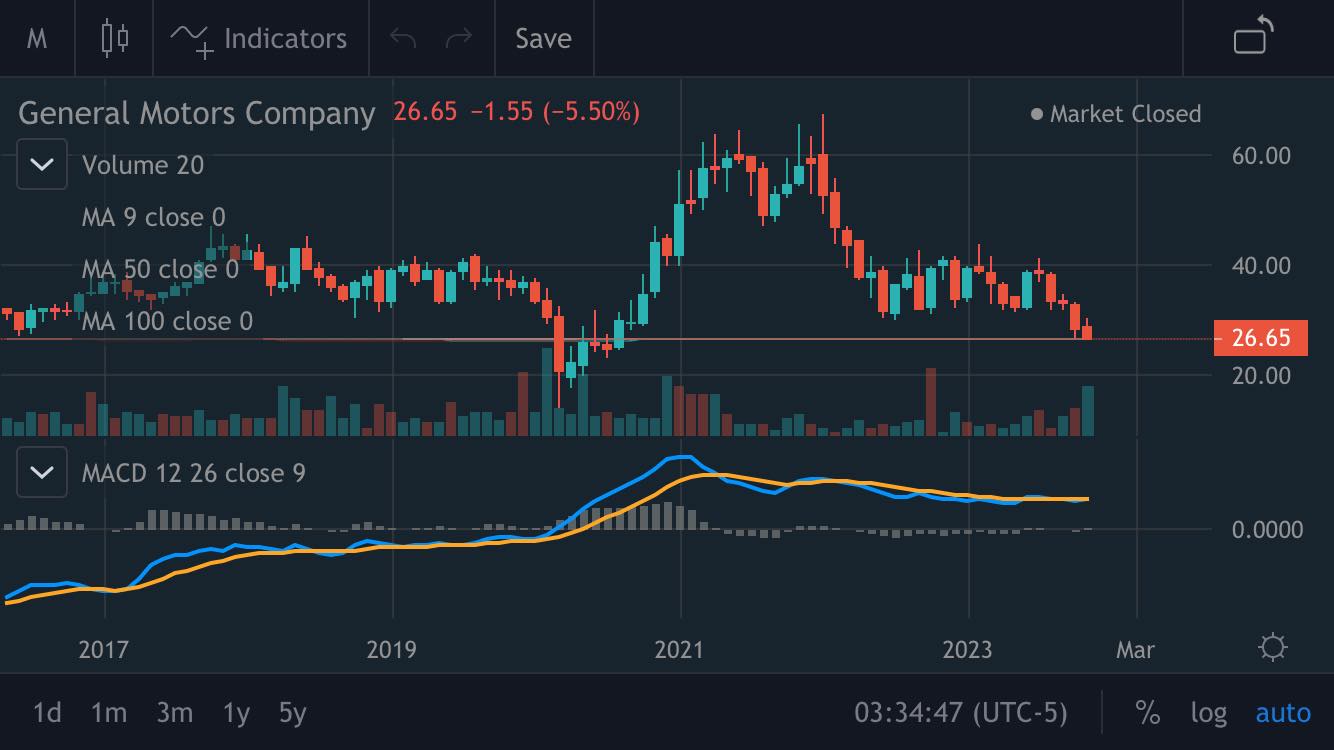The image size is (1334, 750).
Task: Click the redo arrow
Action: [x=459, y=38]
